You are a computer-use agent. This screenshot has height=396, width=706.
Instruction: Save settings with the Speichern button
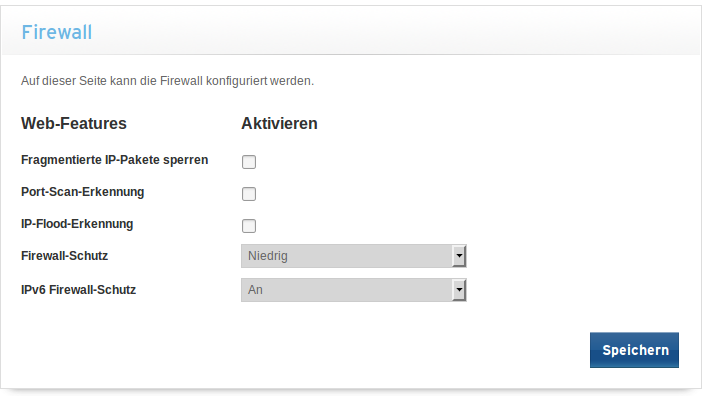[x=634, y=350]
